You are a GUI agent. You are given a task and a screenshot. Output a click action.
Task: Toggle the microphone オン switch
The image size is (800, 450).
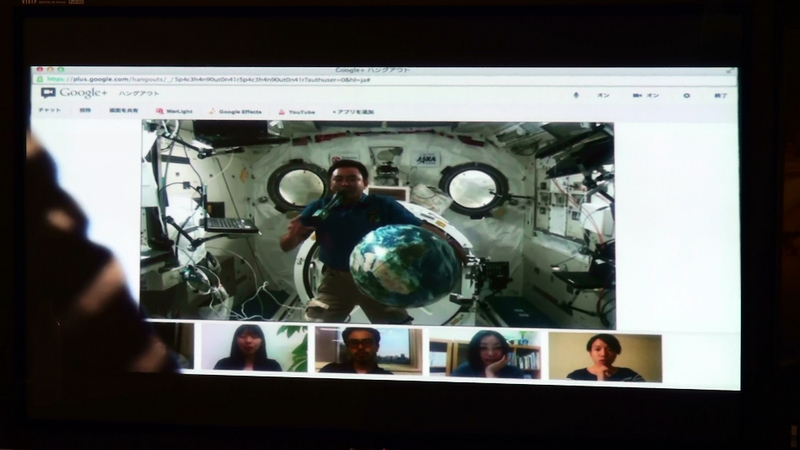(x=604, y=95)
